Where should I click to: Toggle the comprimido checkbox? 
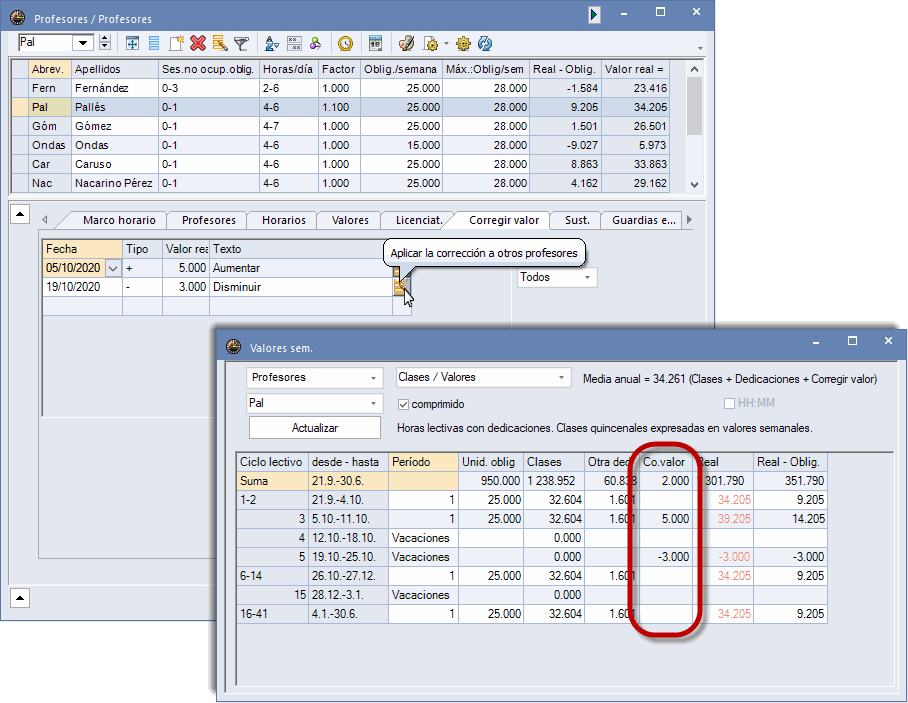coord(404,404)
